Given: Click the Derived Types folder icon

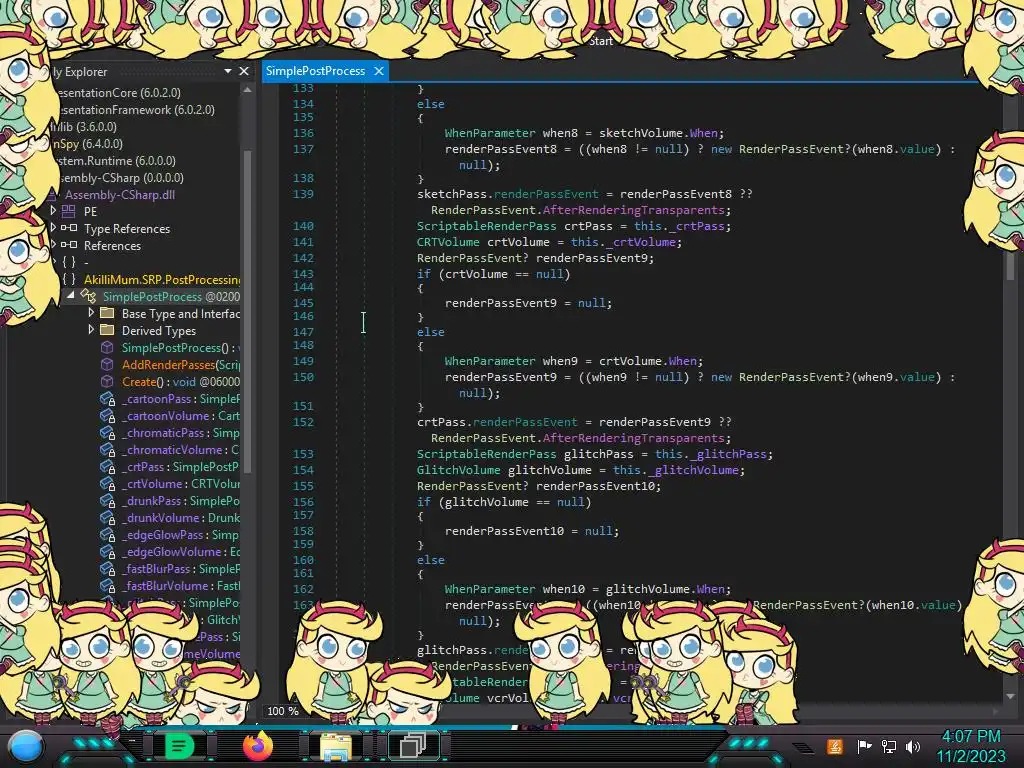Looking at the screenshot, I should click(107, 330).
